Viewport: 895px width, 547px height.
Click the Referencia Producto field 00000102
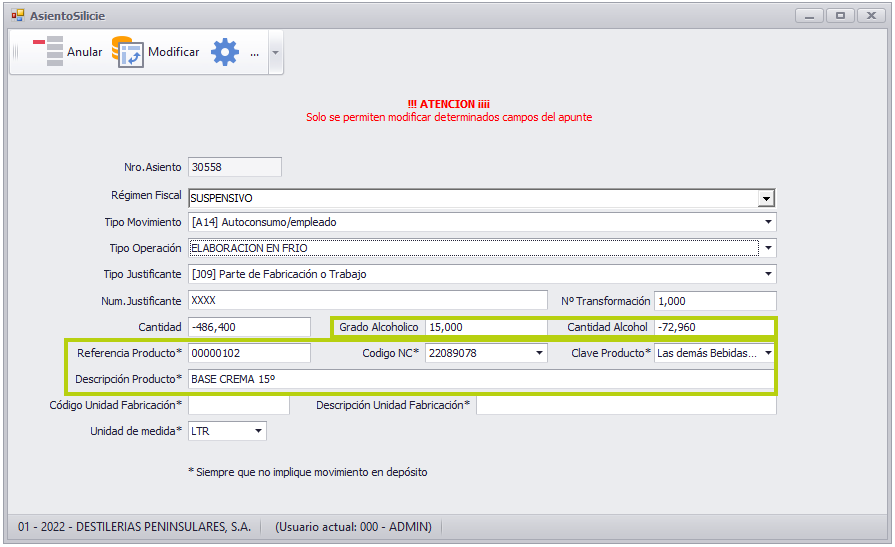pos(249,353)
